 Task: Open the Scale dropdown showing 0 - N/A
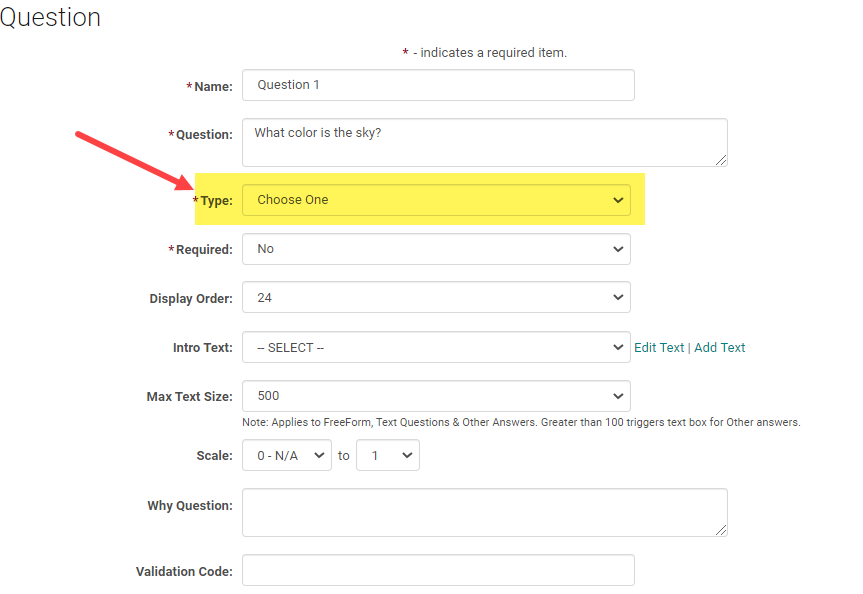[286, 455]
